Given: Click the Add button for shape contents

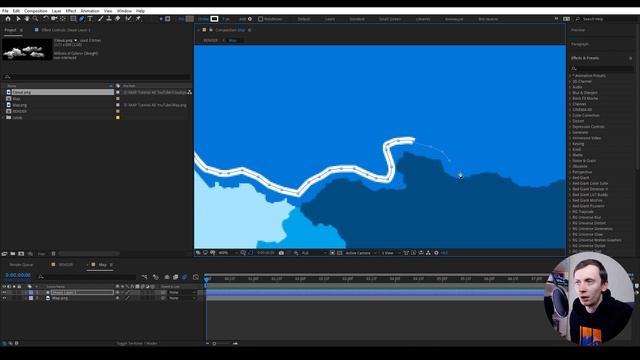Looking at the screenshot, I should [x=245, y=19].
